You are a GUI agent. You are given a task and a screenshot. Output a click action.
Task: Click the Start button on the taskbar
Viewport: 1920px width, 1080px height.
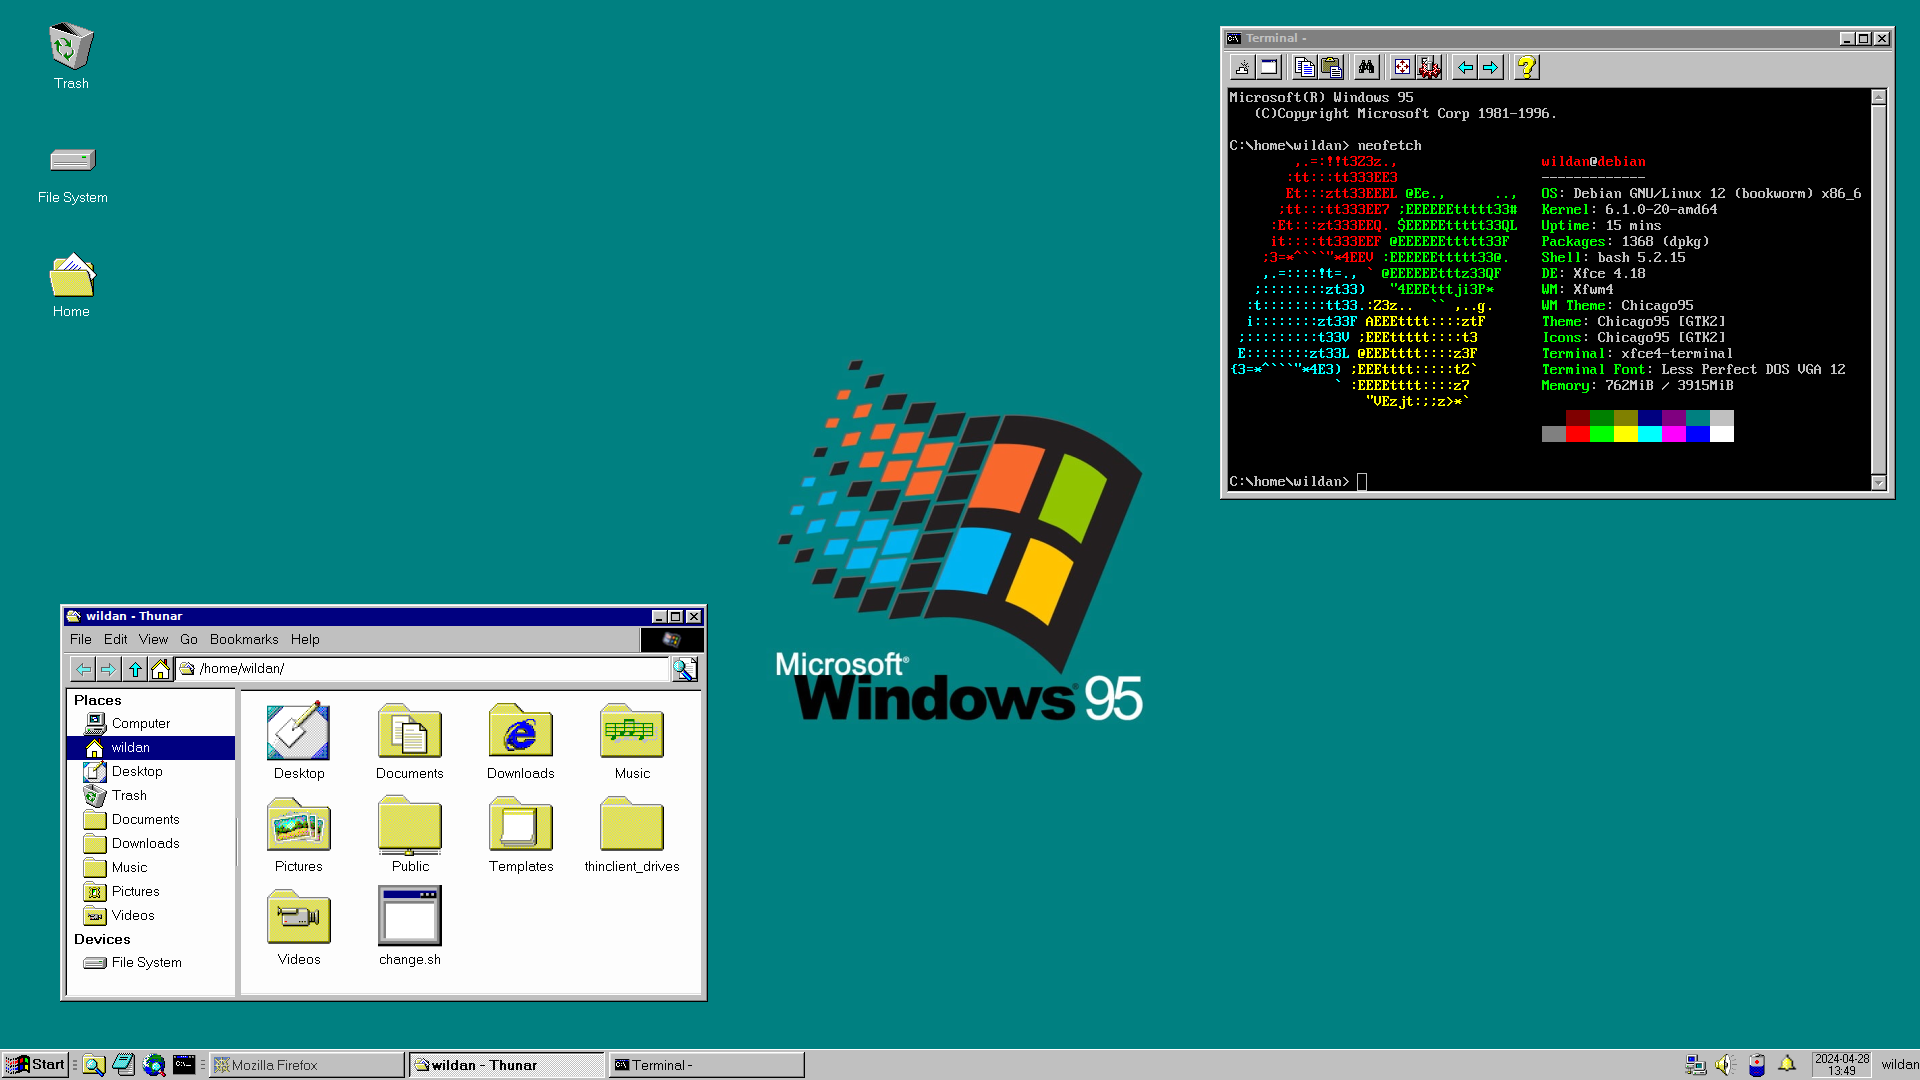[37, 1064]
